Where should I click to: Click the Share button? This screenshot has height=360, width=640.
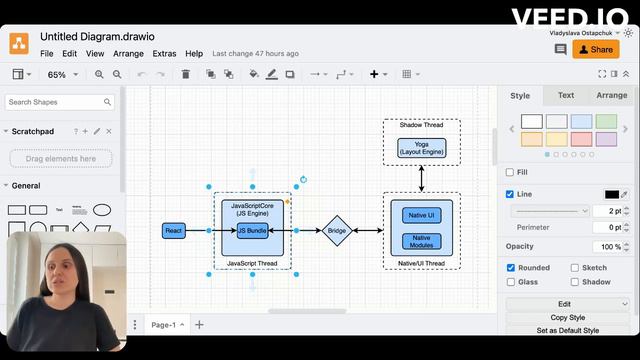click(596, 50)
